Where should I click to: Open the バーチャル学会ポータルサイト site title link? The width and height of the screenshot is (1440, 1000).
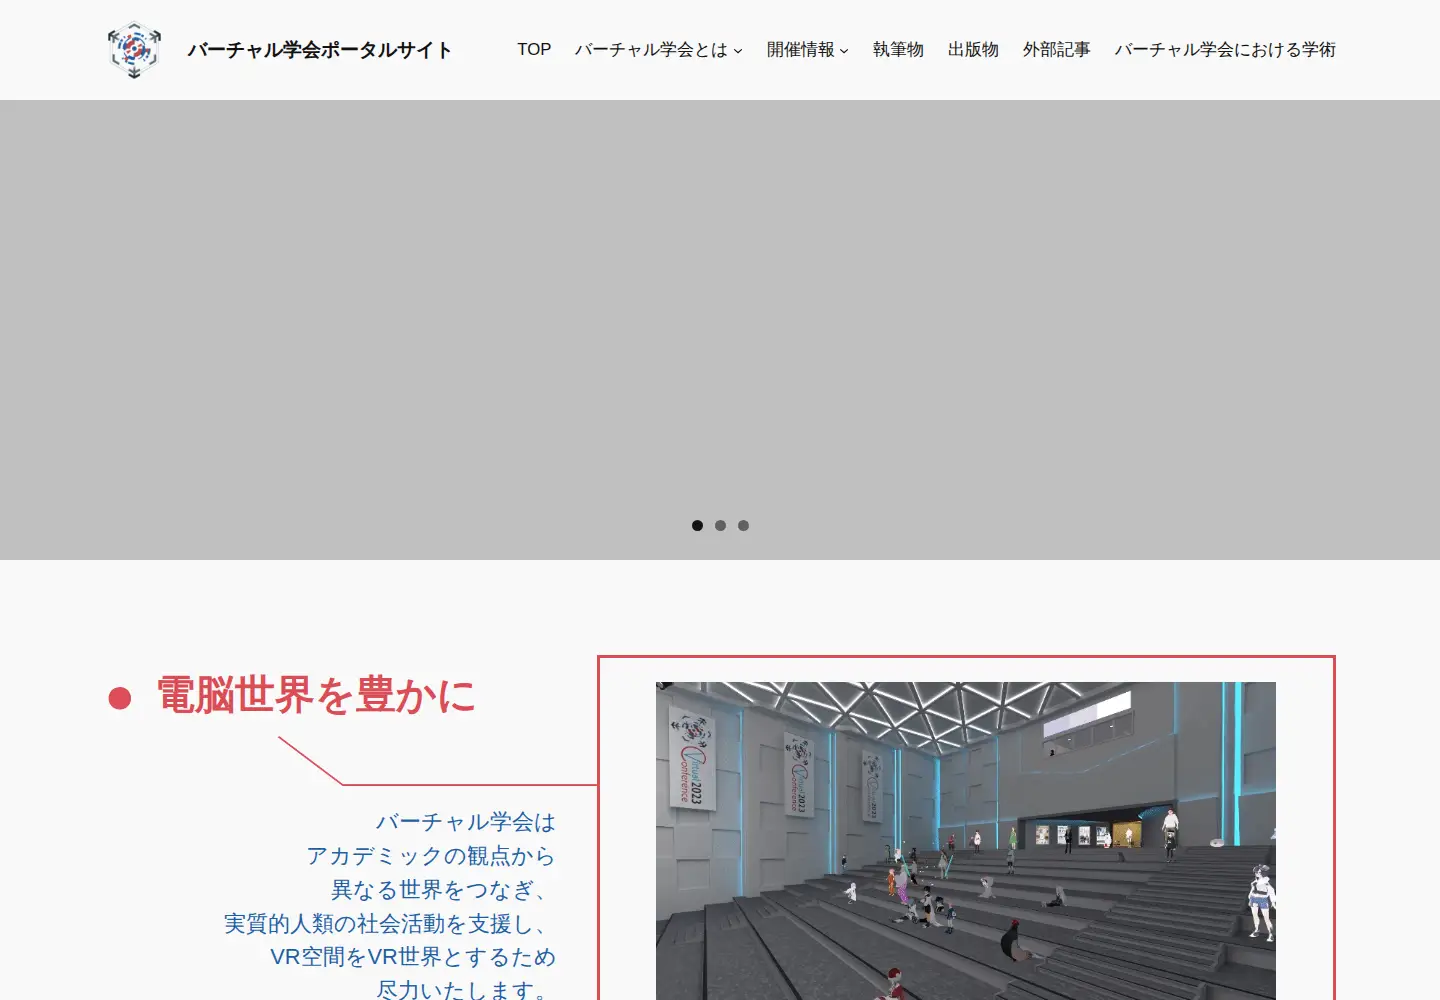pos(320,50)
